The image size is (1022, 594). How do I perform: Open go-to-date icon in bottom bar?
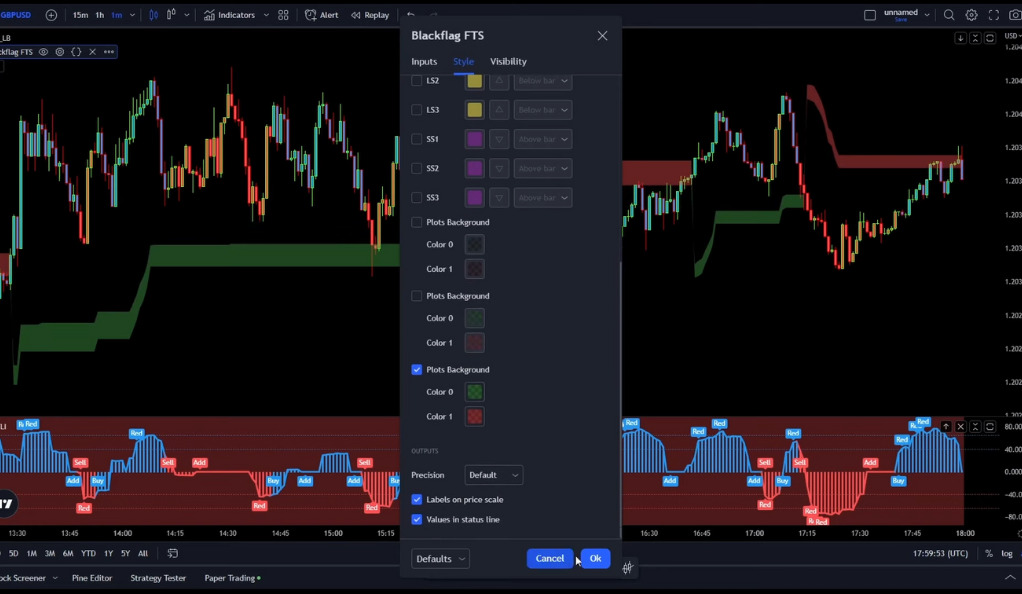(x=173, y=554)
